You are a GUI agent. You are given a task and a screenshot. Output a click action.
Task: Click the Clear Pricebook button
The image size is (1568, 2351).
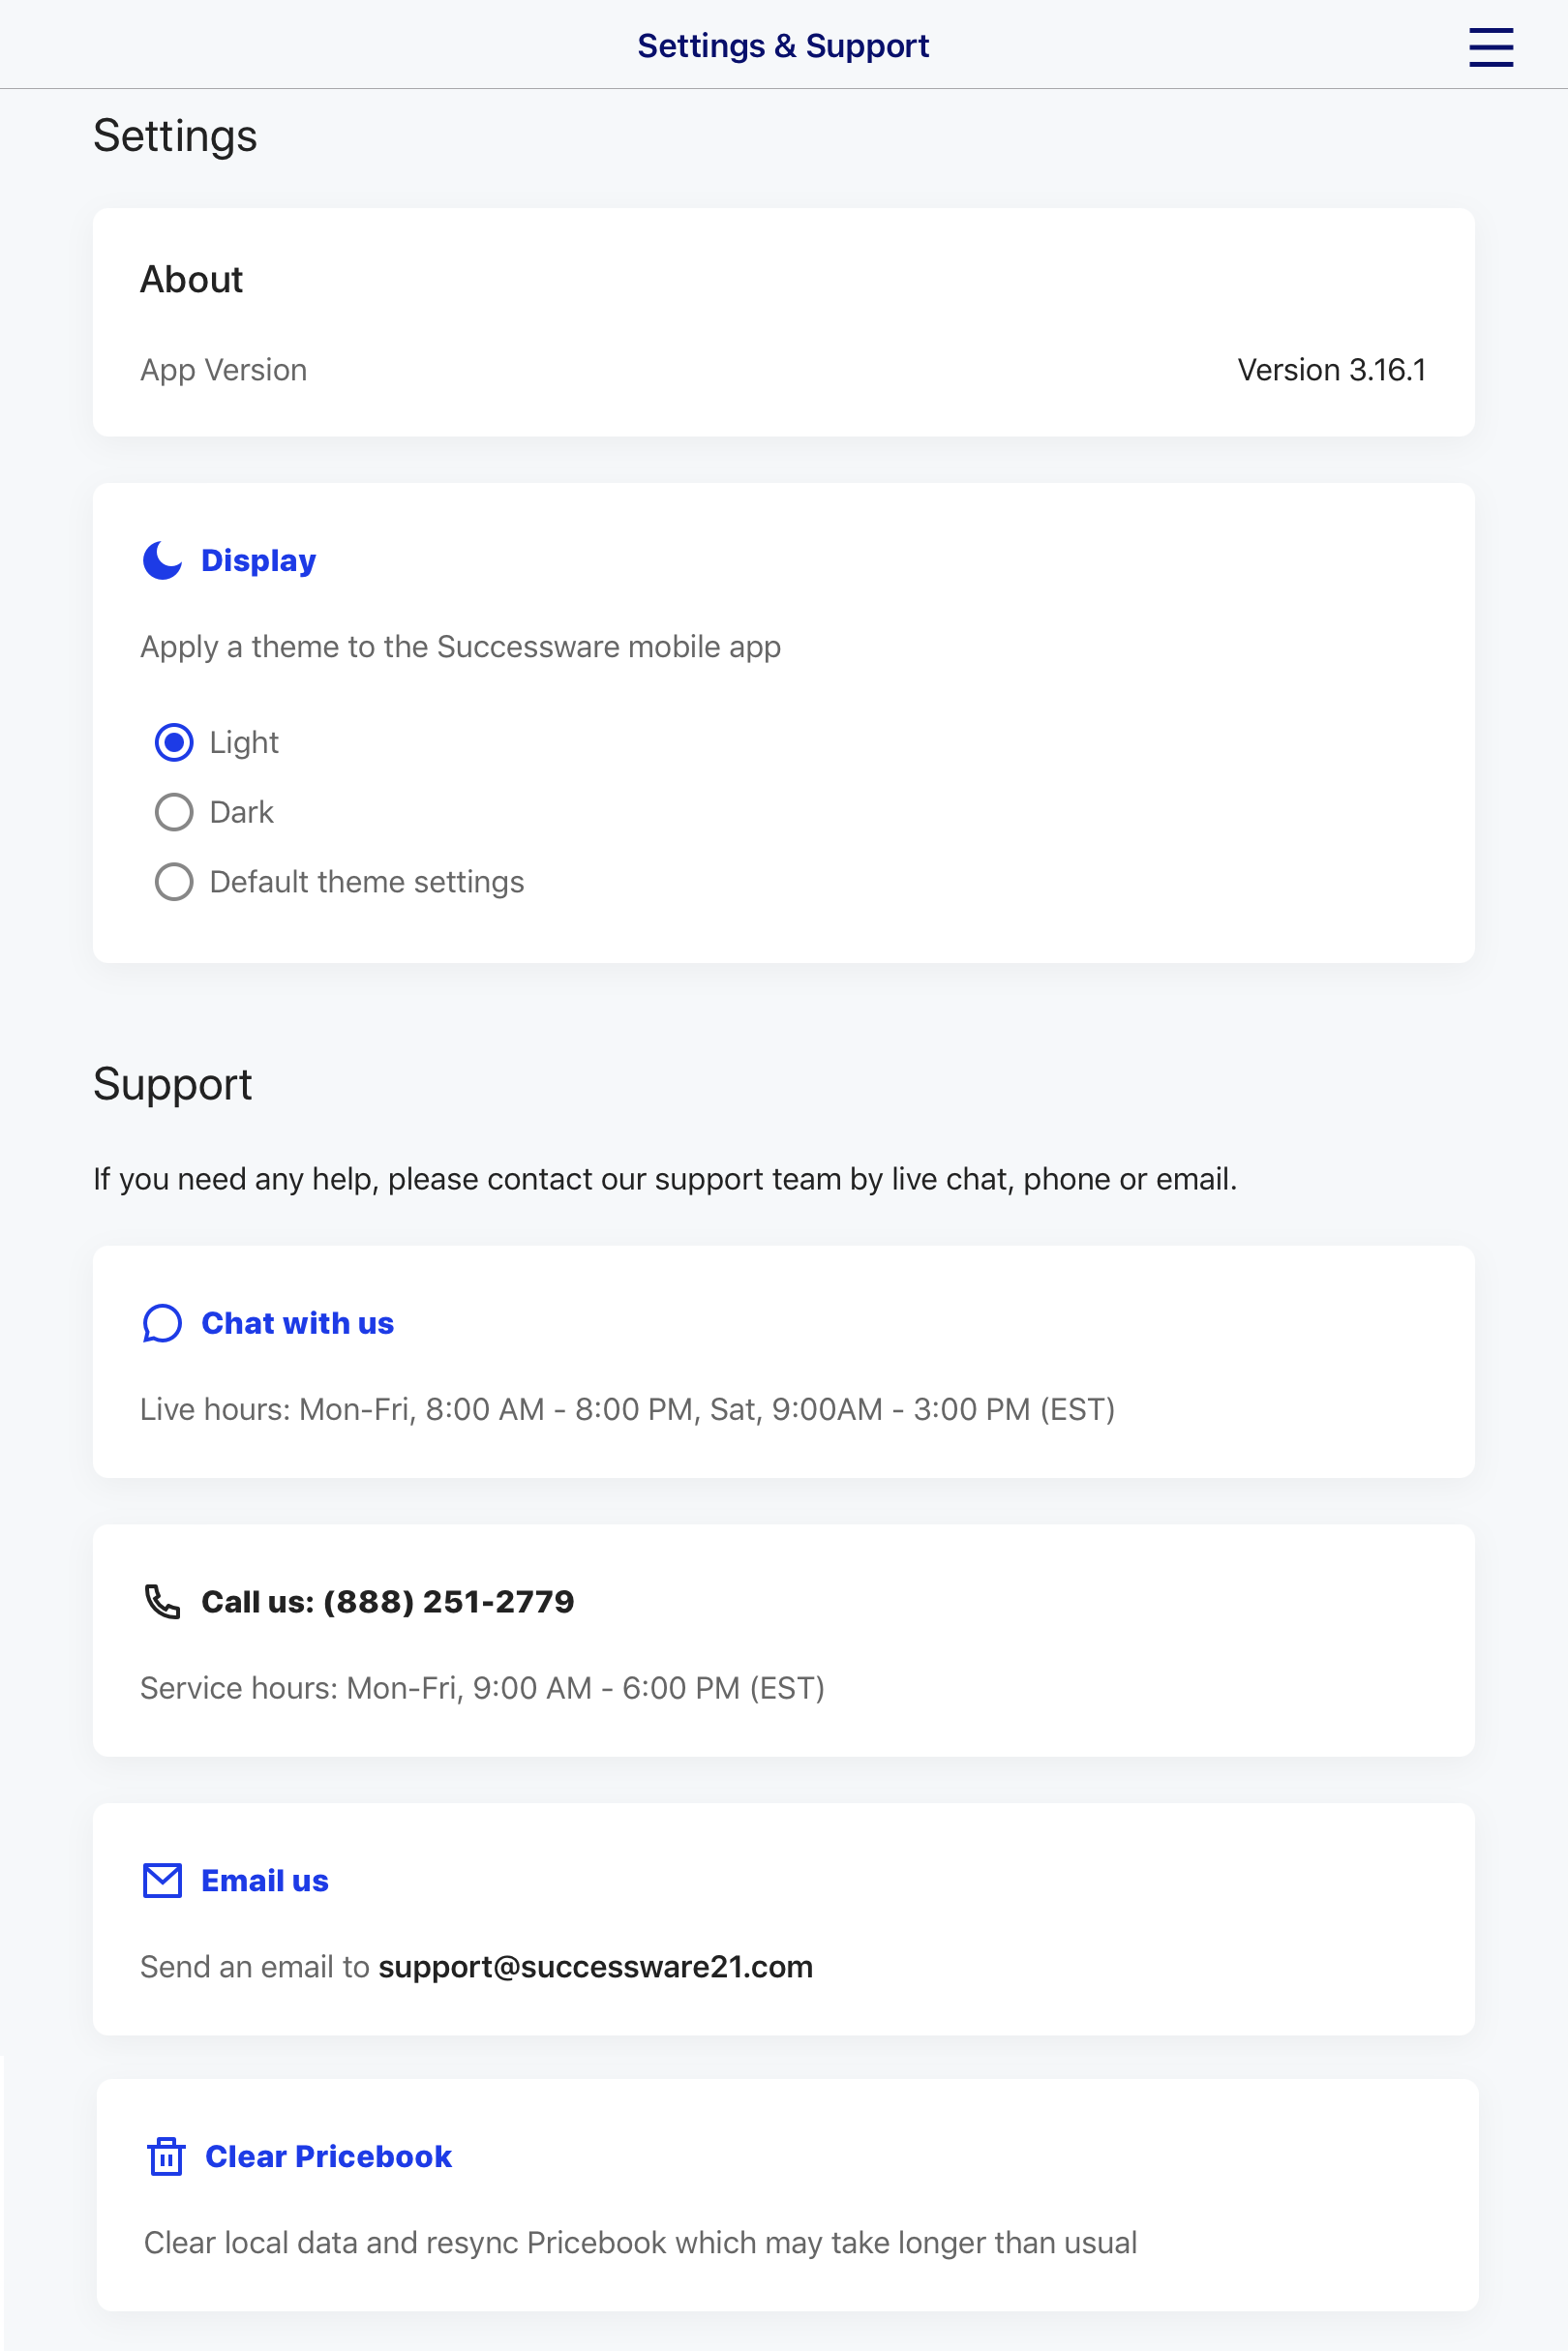pyautogui.click(x=328, y=2156)
